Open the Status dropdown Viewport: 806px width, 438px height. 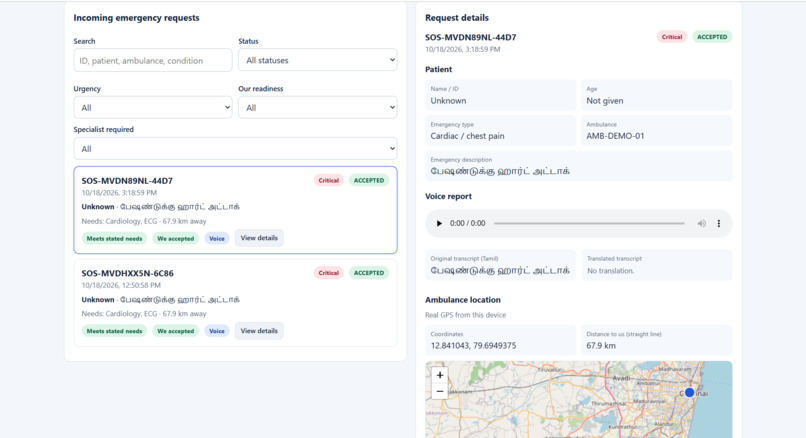(x=318, y=60)
